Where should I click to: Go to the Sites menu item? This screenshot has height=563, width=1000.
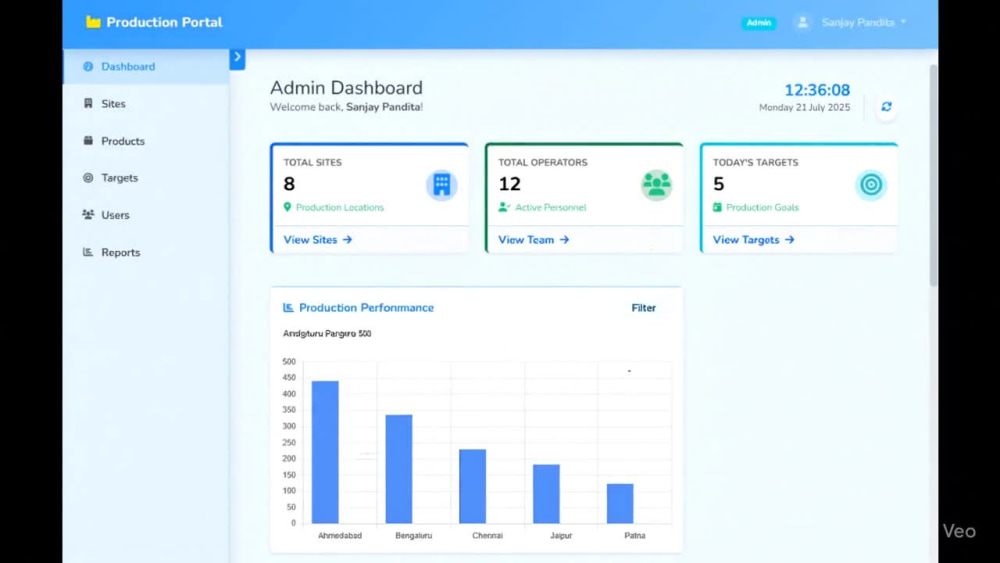(147, 103)
